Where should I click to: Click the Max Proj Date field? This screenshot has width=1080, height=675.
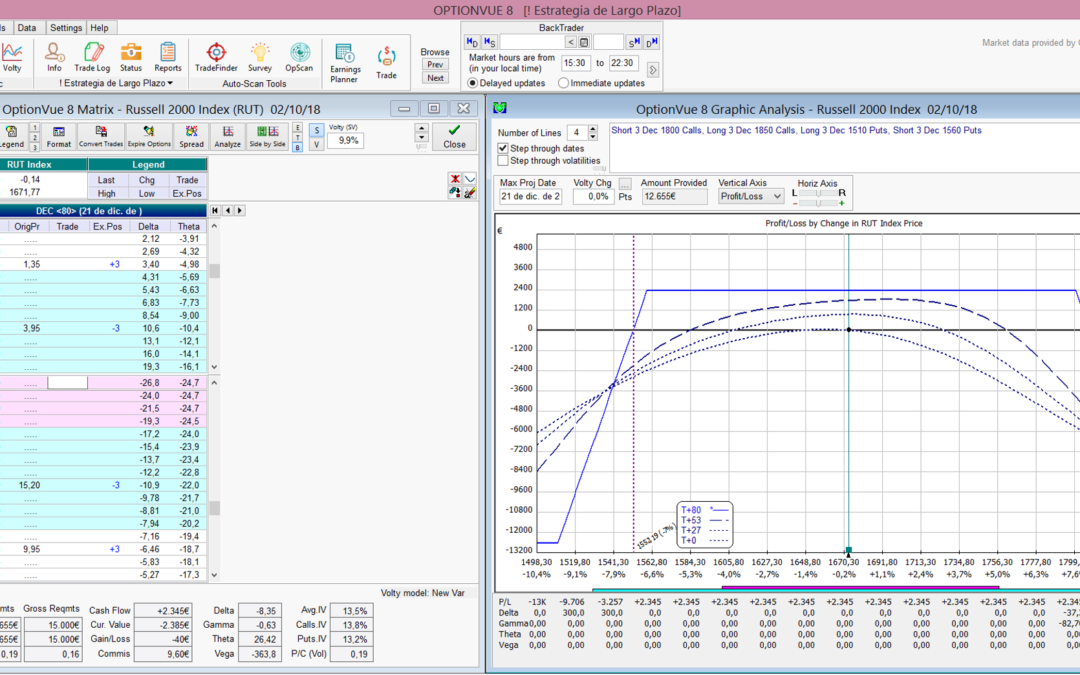point(530,196)
